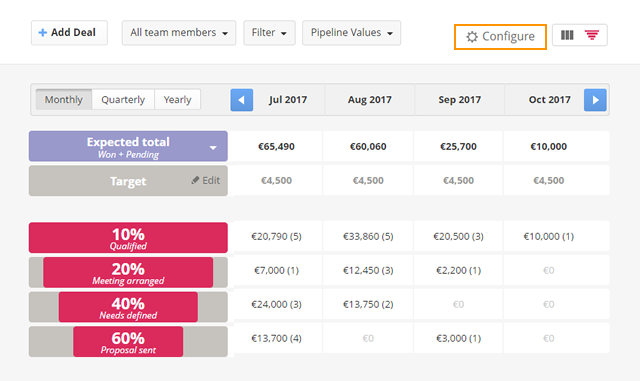This screenshot has width=640, height=381.
Task: Click the previous month arrow
Action: pos(242,100)
